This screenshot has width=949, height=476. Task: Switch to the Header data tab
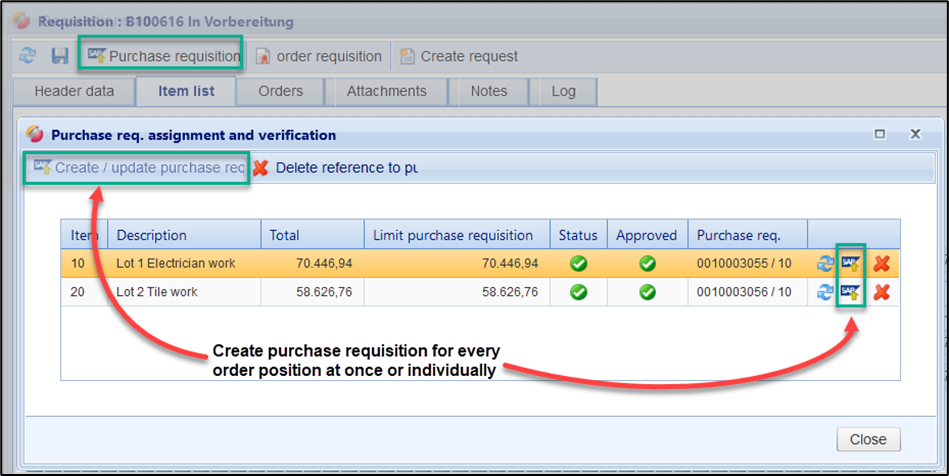pyautogui.click(x=74, y=91)
